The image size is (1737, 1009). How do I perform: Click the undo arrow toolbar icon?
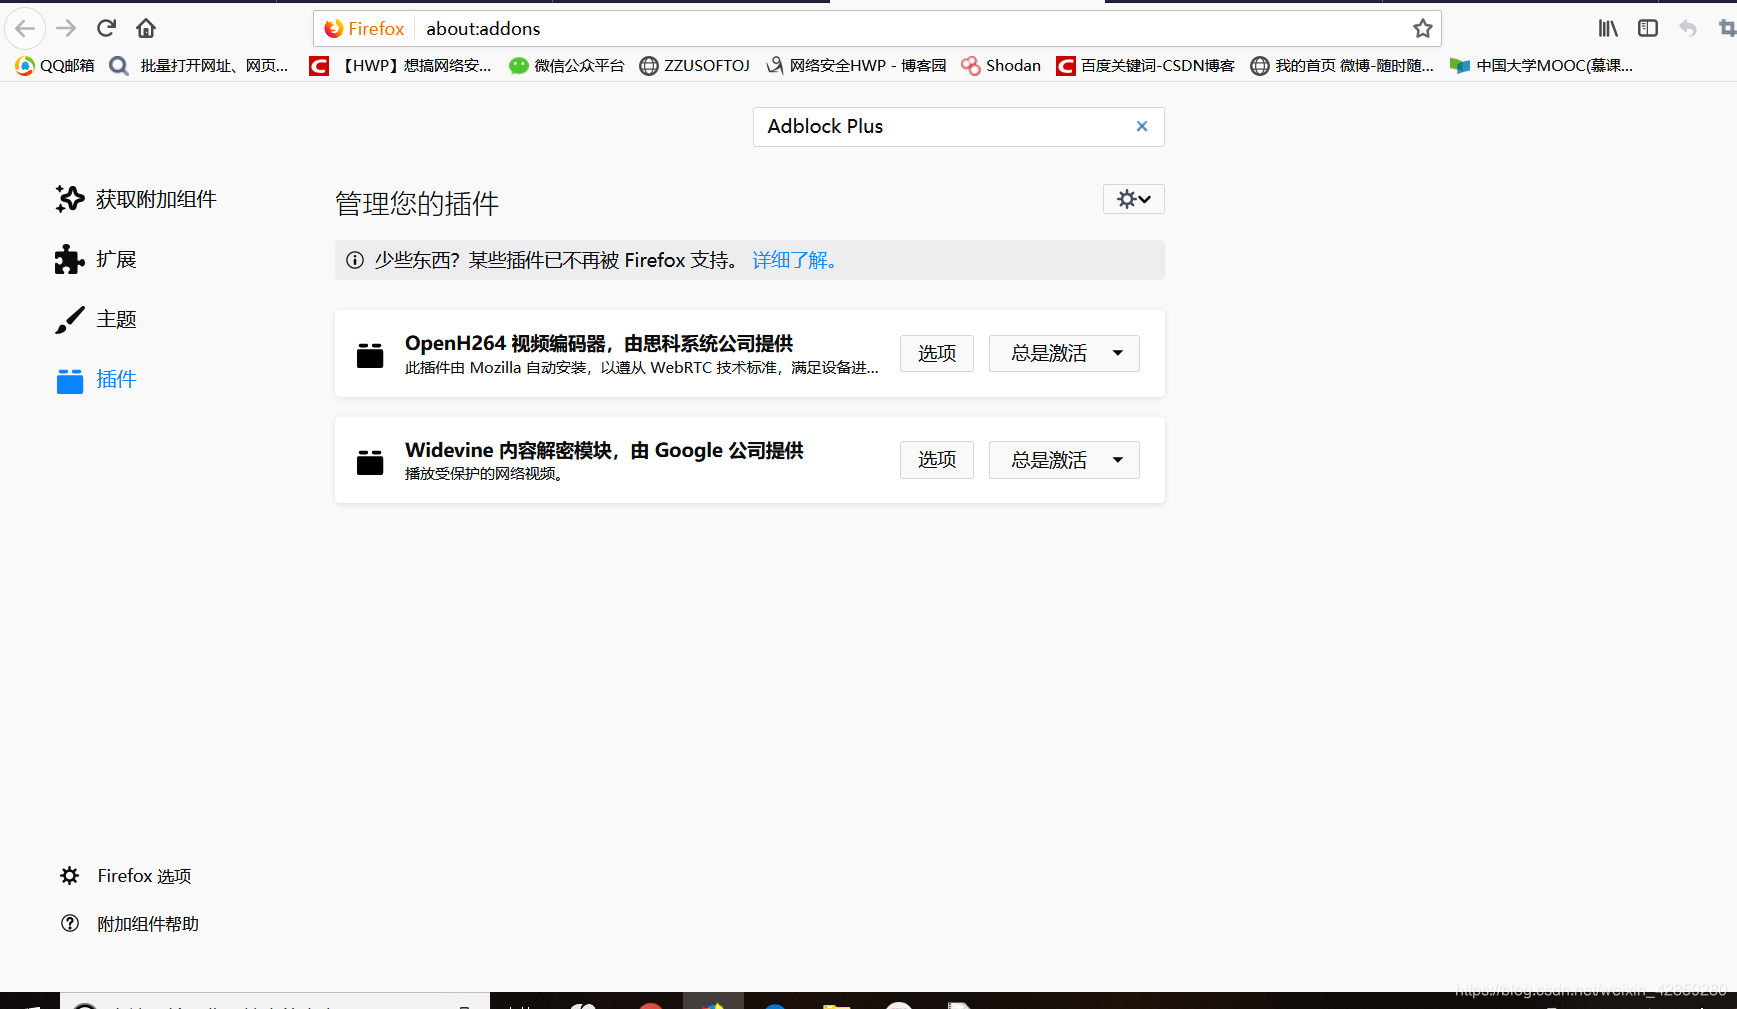(x=1688, y=28)
